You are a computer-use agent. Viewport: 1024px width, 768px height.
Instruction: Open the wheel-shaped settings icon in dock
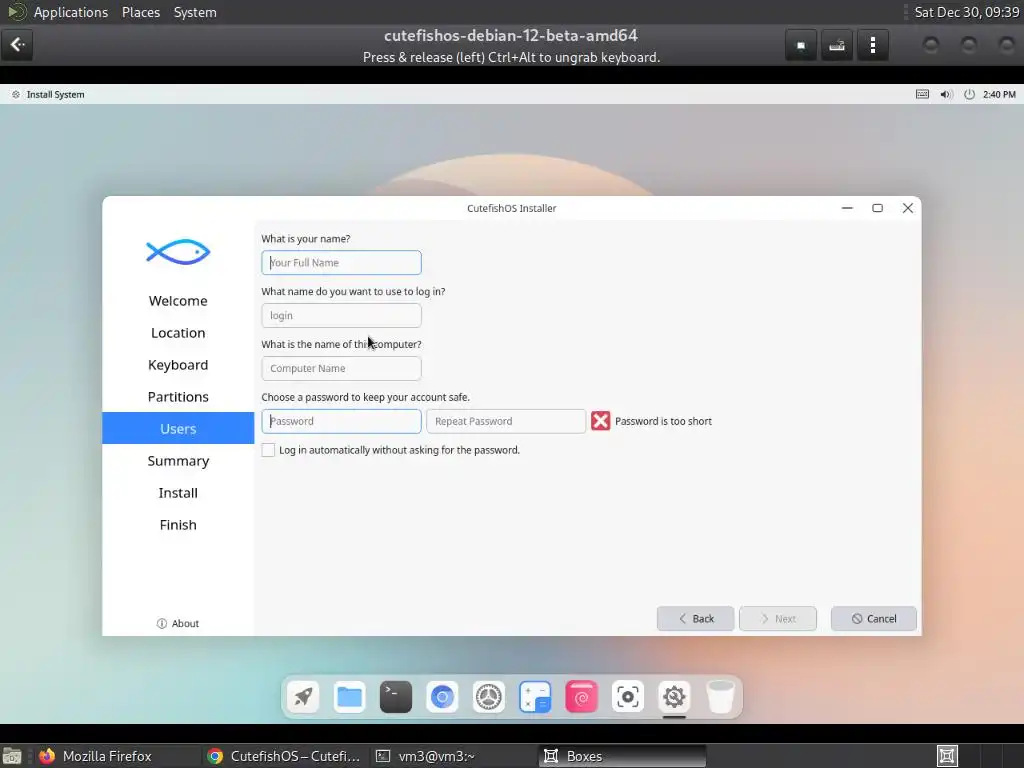pos(488,697)
